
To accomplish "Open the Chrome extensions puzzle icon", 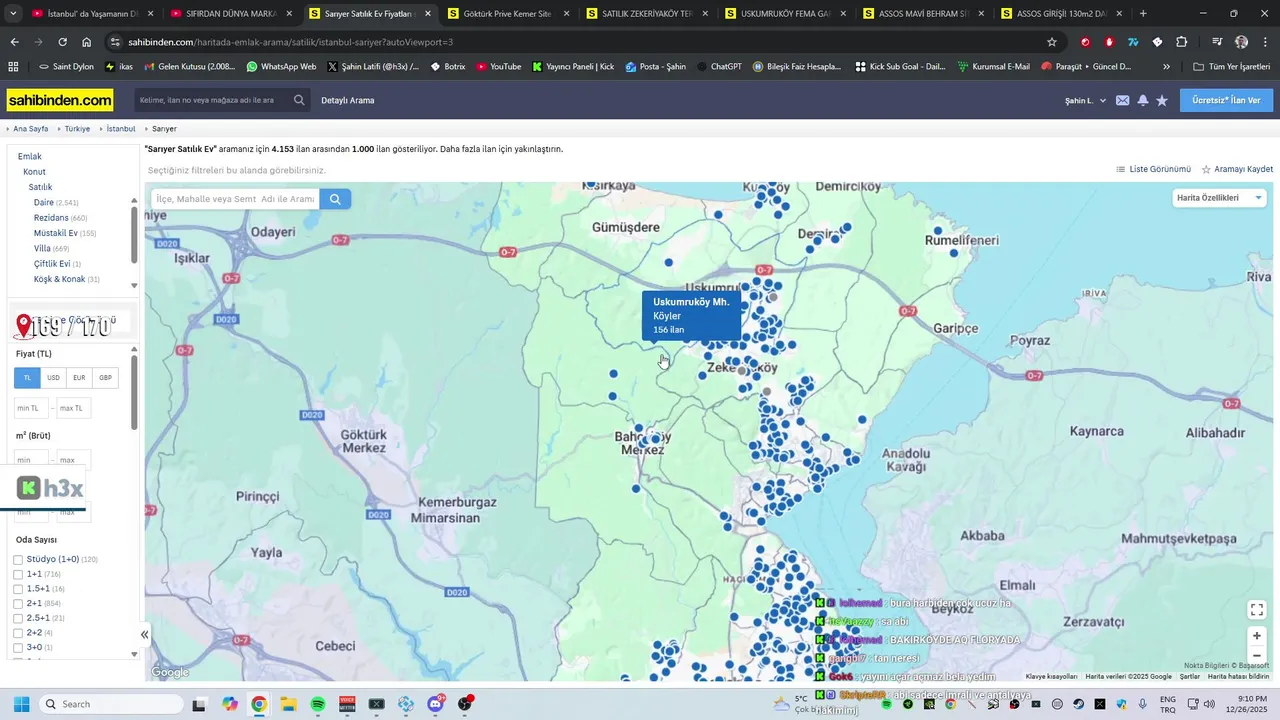I will tap(1182, 42).
